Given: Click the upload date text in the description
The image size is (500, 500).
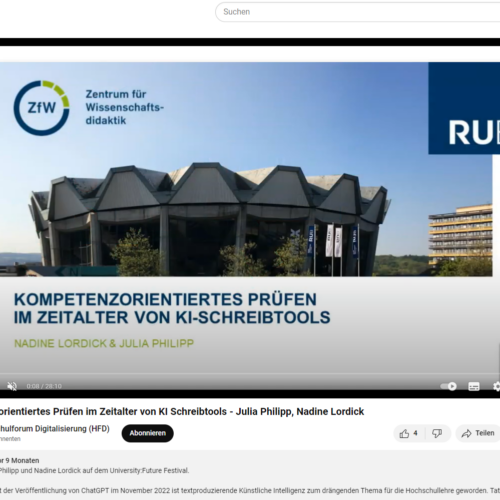Looking at the screenshot, I should pos(20,460).
